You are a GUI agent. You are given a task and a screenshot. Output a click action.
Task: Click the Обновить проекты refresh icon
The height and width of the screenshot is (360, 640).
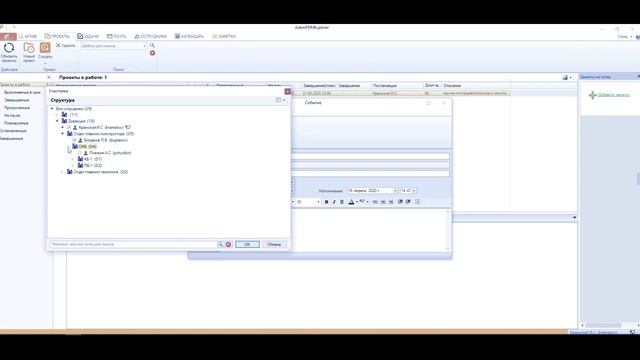9,48
